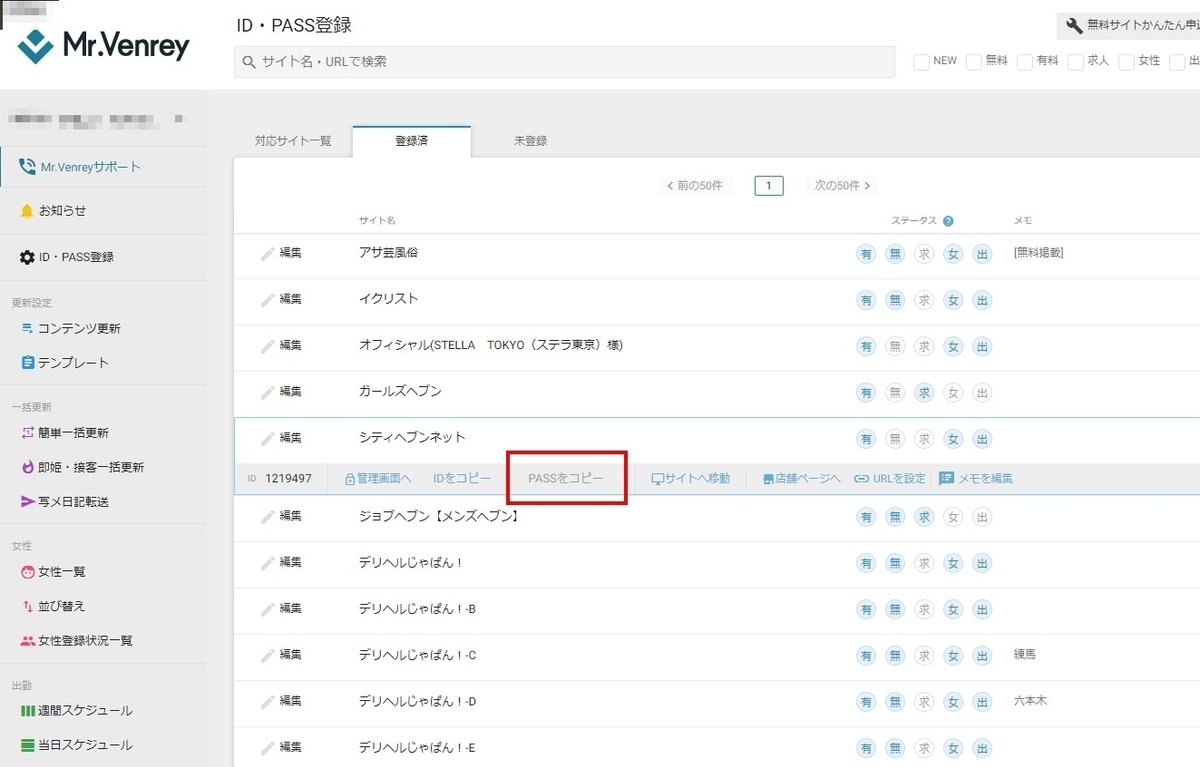Go to 次の50件 next page

pyautogui.click(x=842, y=185)
